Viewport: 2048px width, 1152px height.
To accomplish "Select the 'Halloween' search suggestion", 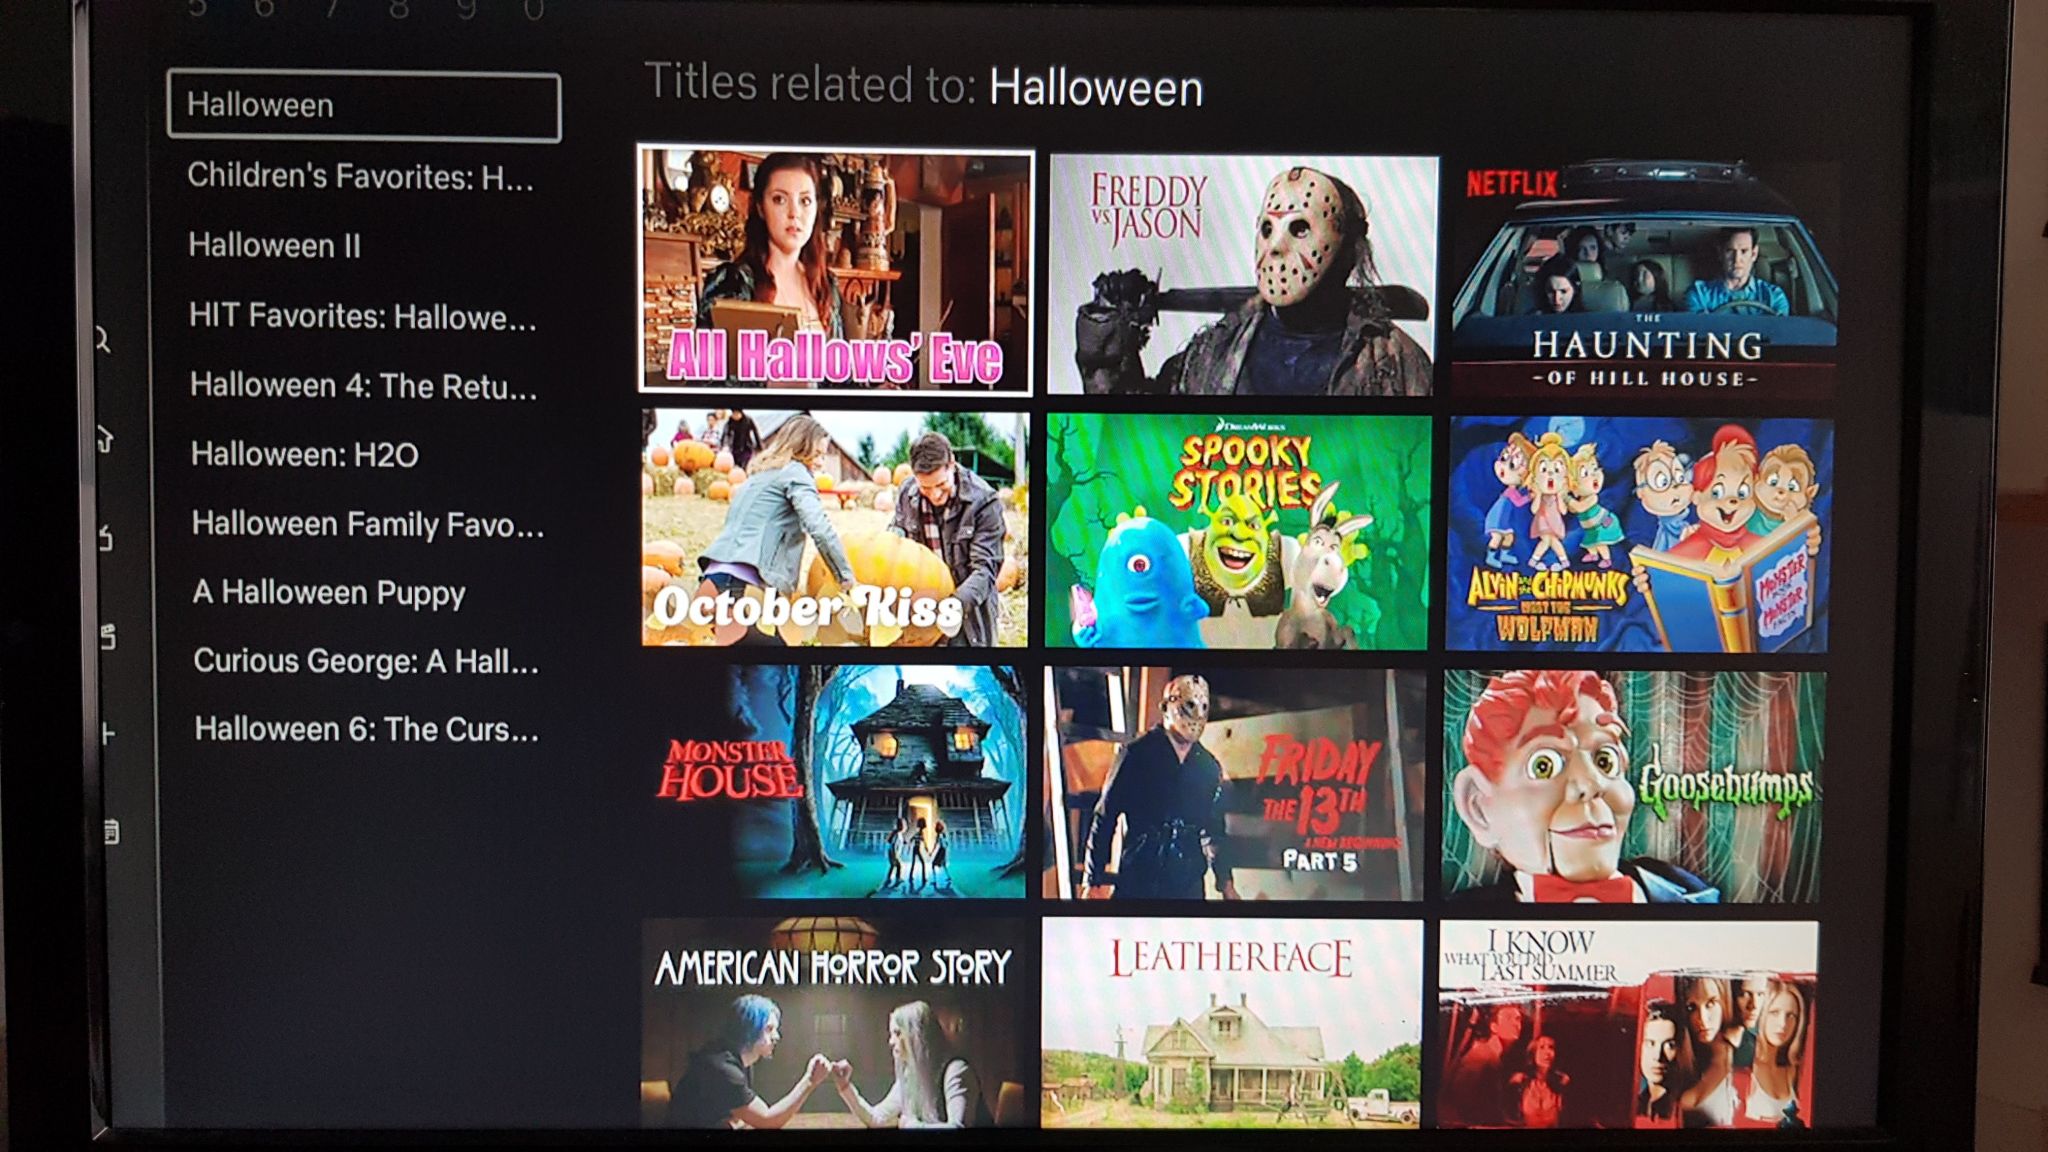I will click(x=364, y=106).
